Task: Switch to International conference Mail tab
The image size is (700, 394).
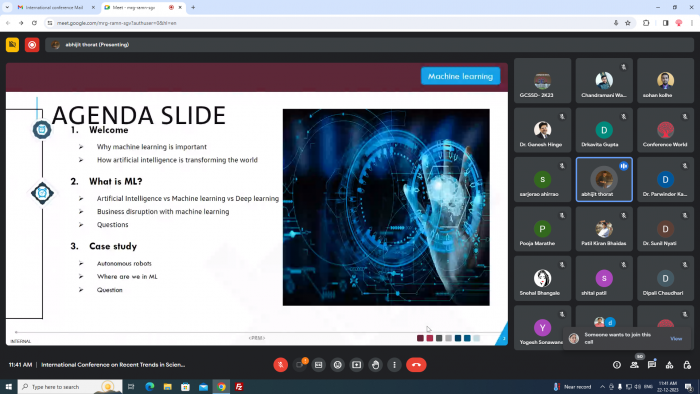Action: point(55,8)
